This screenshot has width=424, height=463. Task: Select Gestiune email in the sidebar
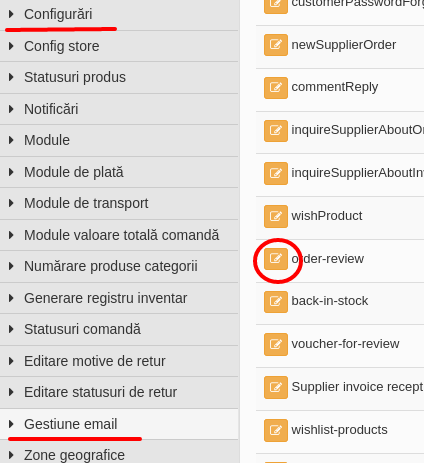[x=70, y=424]
